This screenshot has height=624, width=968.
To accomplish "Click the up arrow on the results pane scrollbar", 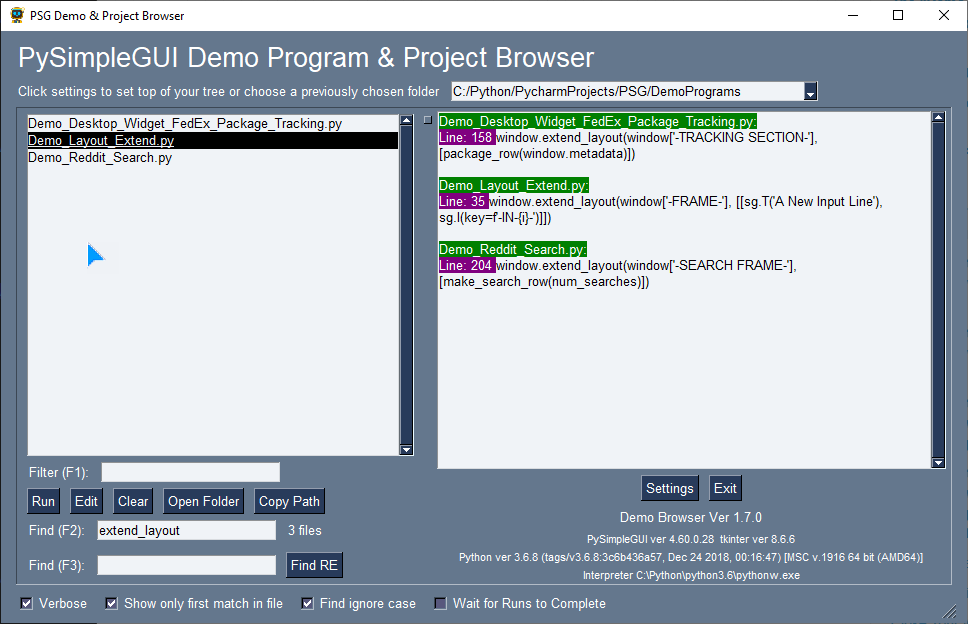I will point(940,116).
